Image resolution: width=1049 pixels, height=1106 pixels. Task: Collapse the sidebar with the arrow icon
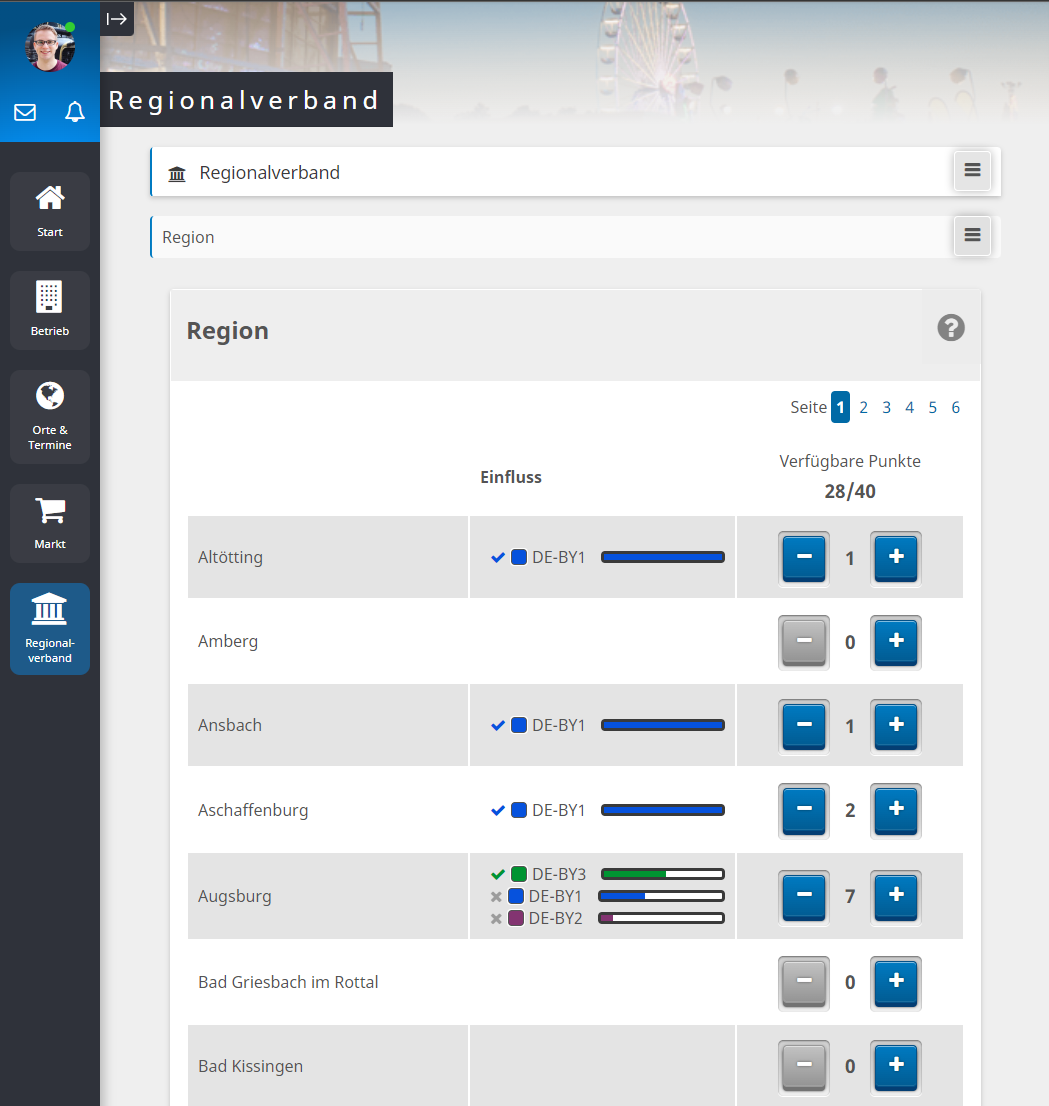[x=117, y=18]
